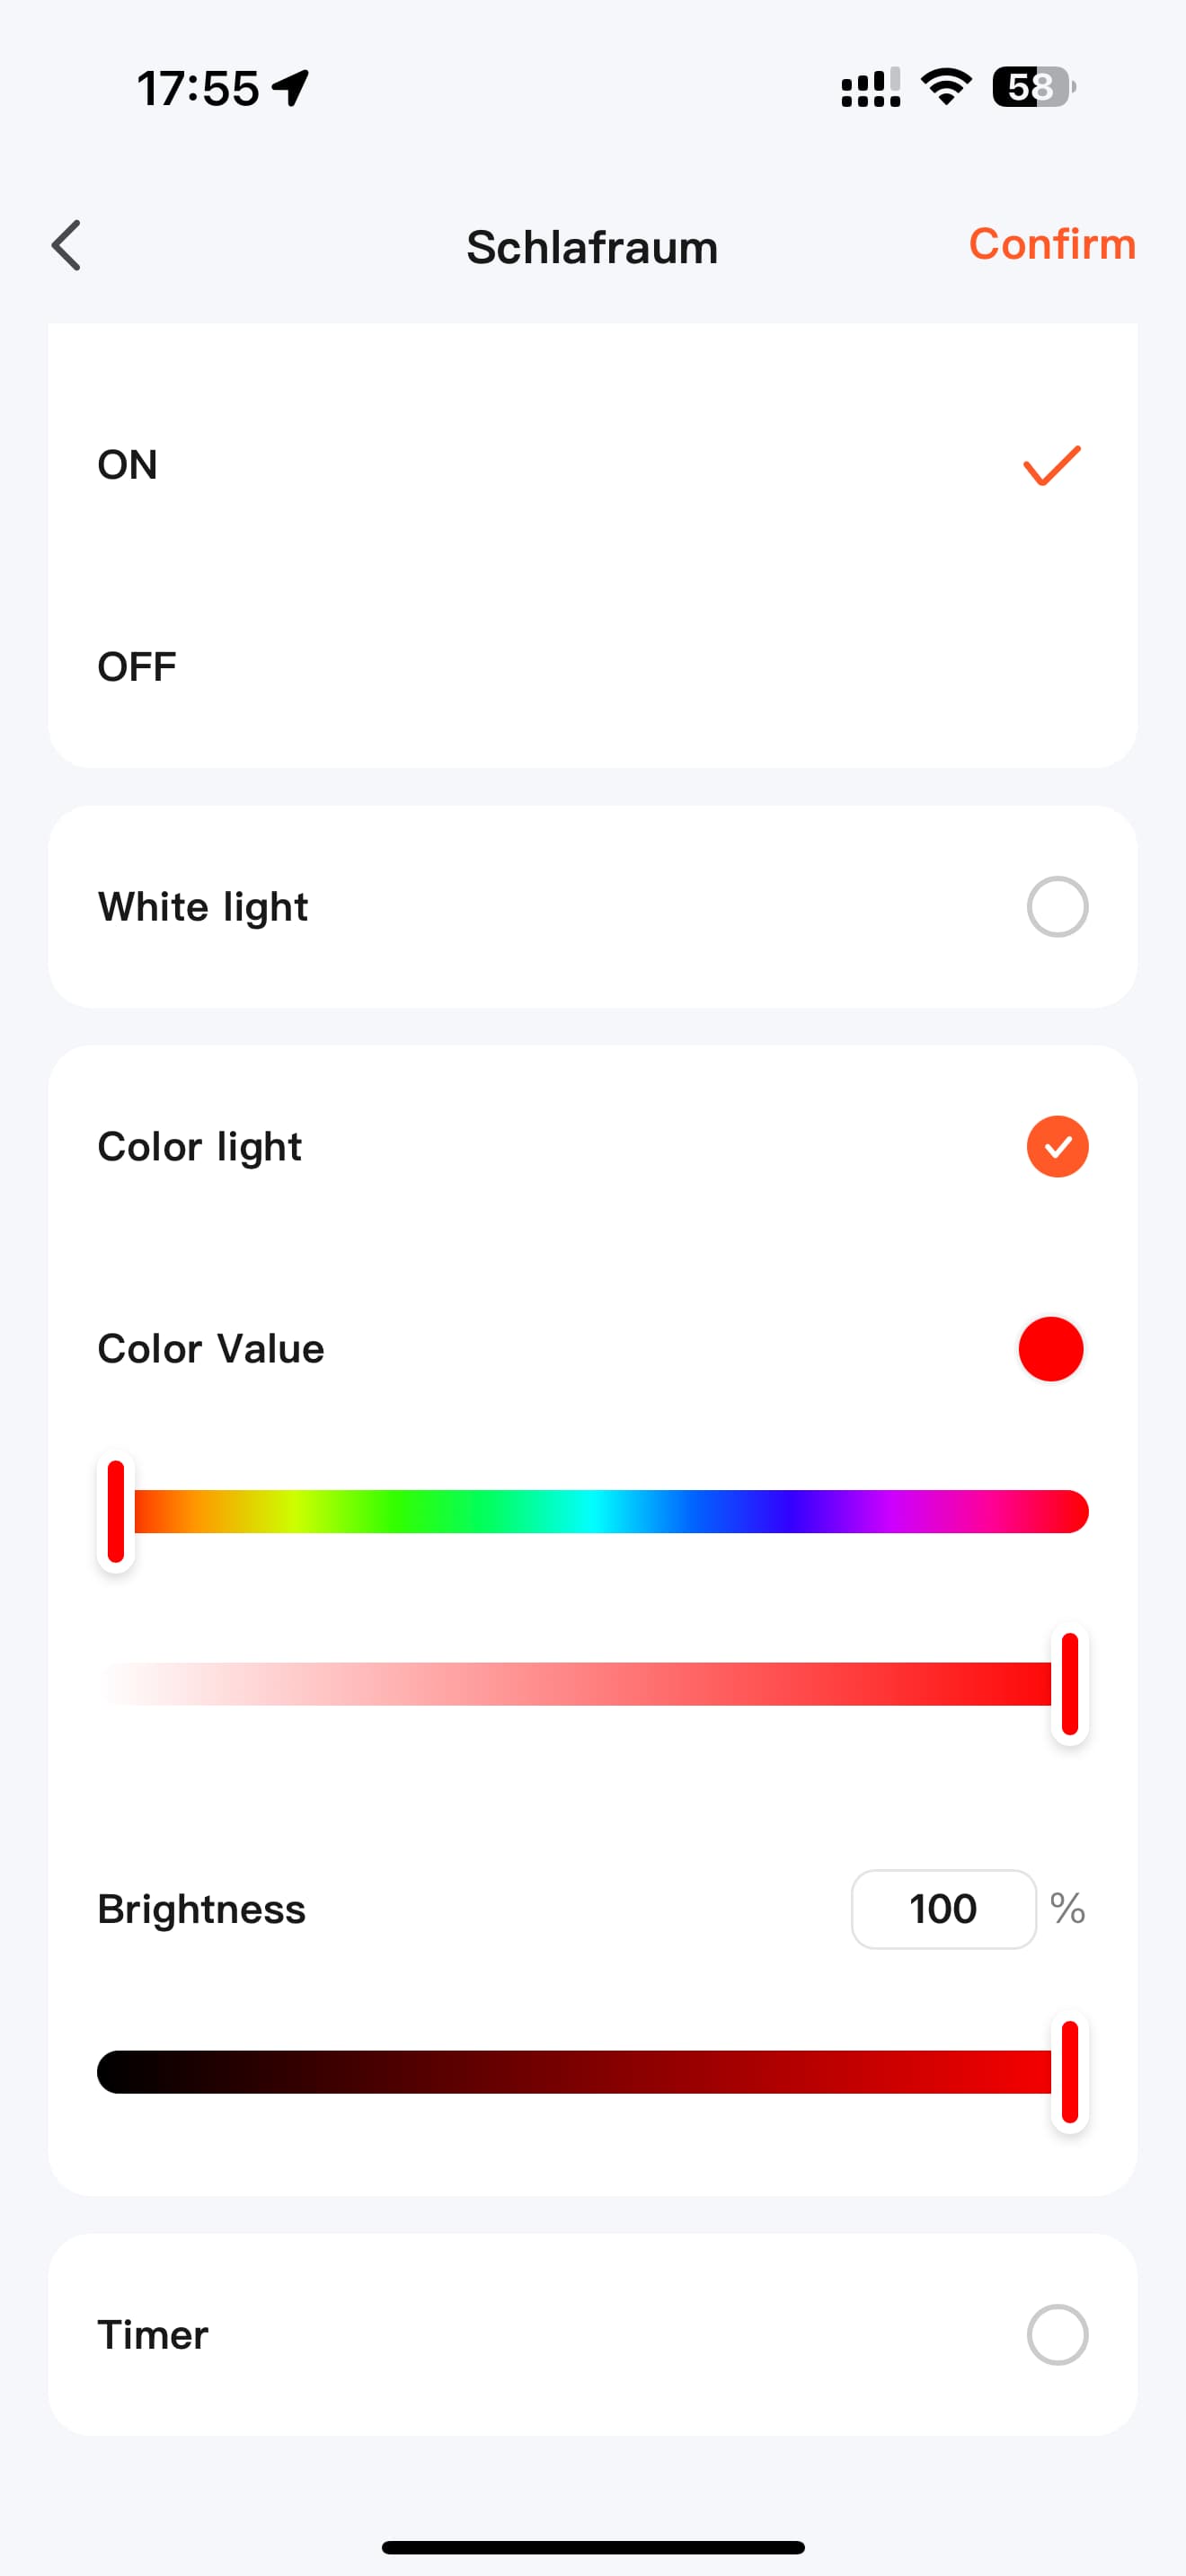
Task: Tap the cellular signal icon
Action: pyautogui.click(x=870, y=88)
